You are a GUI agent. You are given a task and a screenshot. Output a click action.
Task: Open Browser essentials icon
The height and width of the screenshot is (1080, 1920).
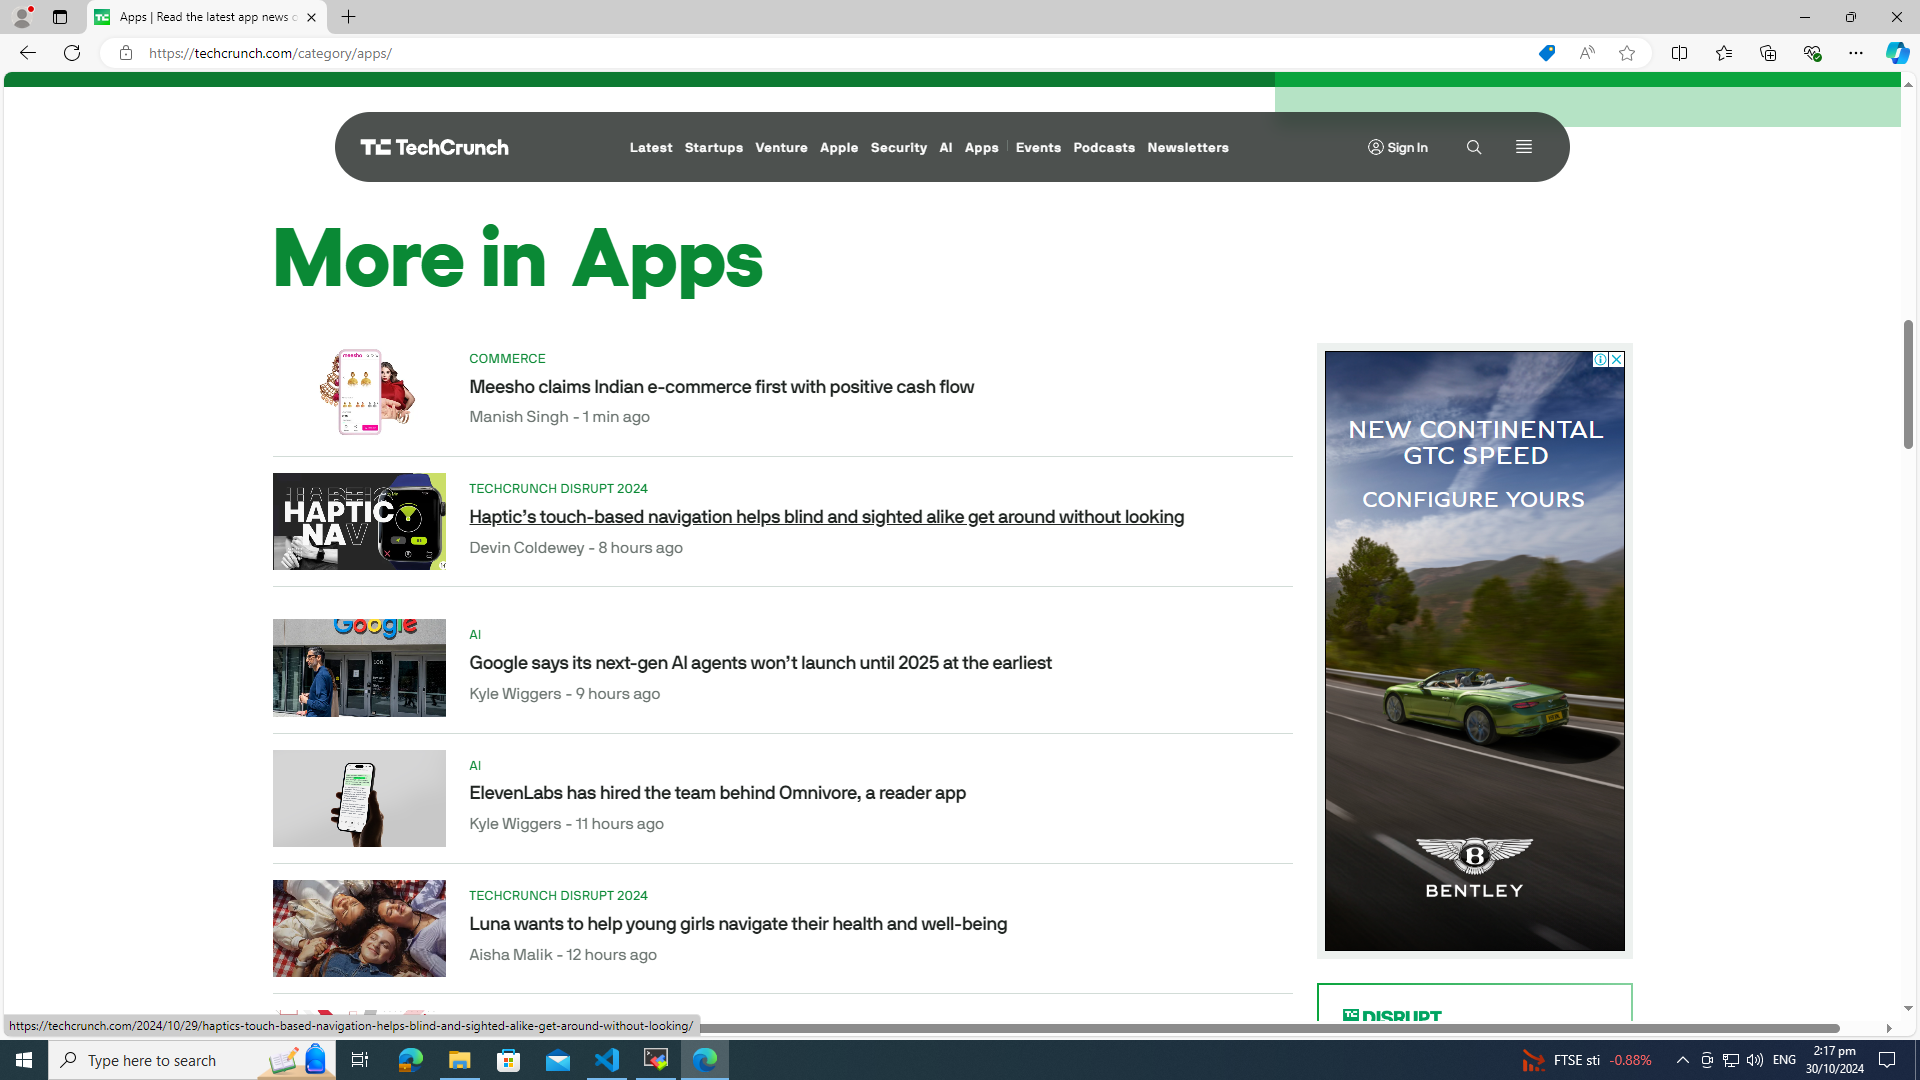point(1811,53)
